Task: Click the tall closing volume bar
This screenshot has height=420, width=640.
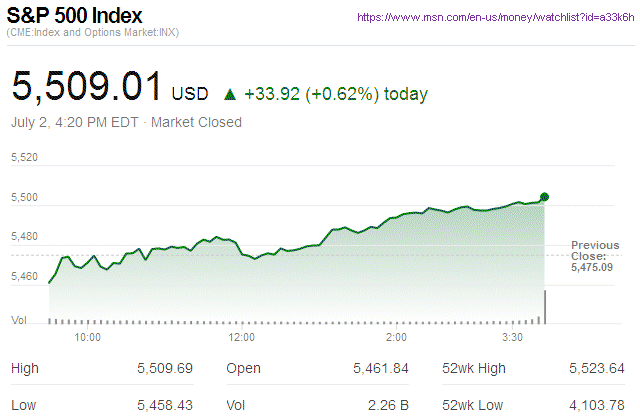Action: pos(545,306)
